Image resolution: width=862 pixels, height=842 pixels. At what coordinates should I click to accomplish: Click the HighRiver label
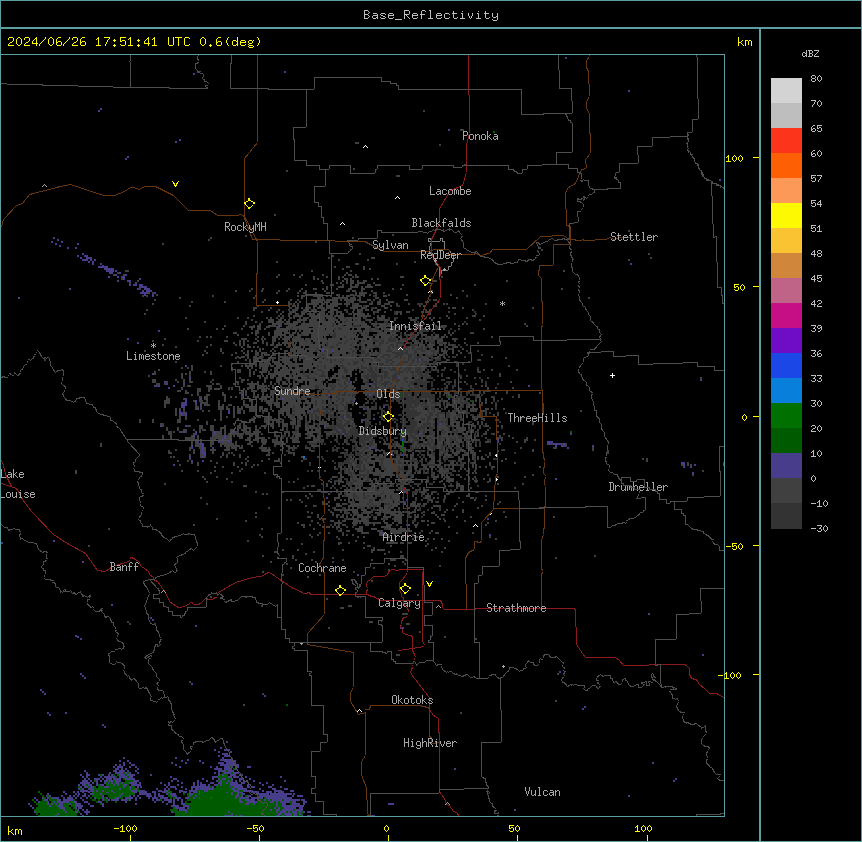(x=430, y=743)
